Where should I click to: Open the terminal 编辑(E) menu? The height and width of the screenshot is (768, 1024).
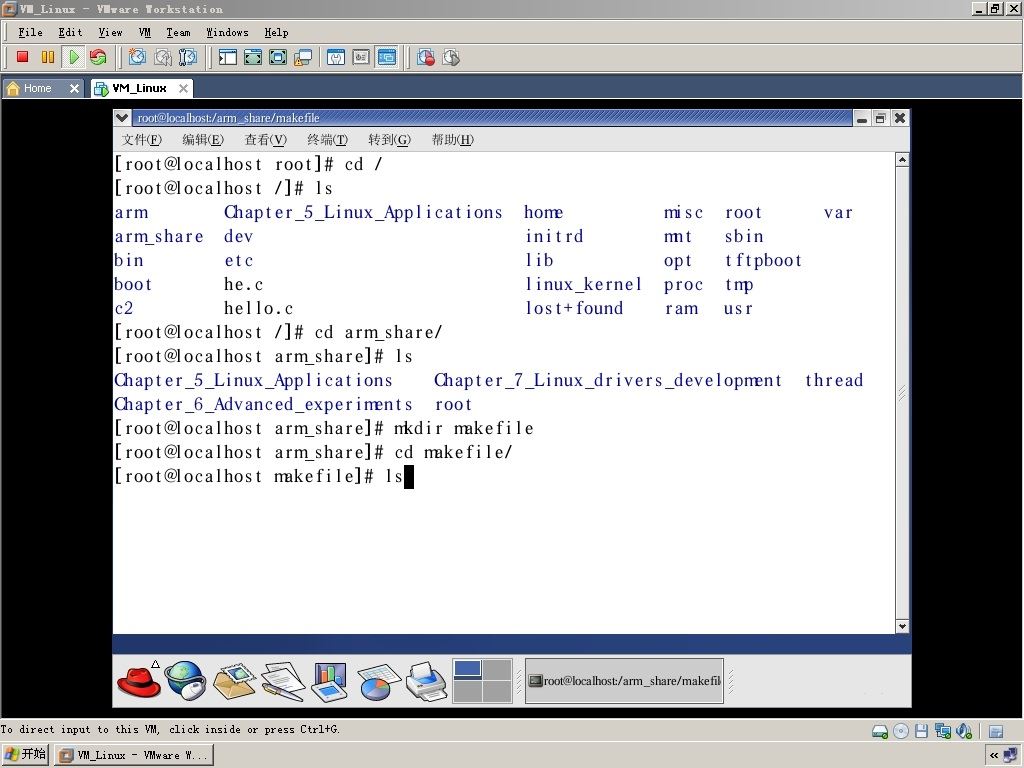[203, 140]
